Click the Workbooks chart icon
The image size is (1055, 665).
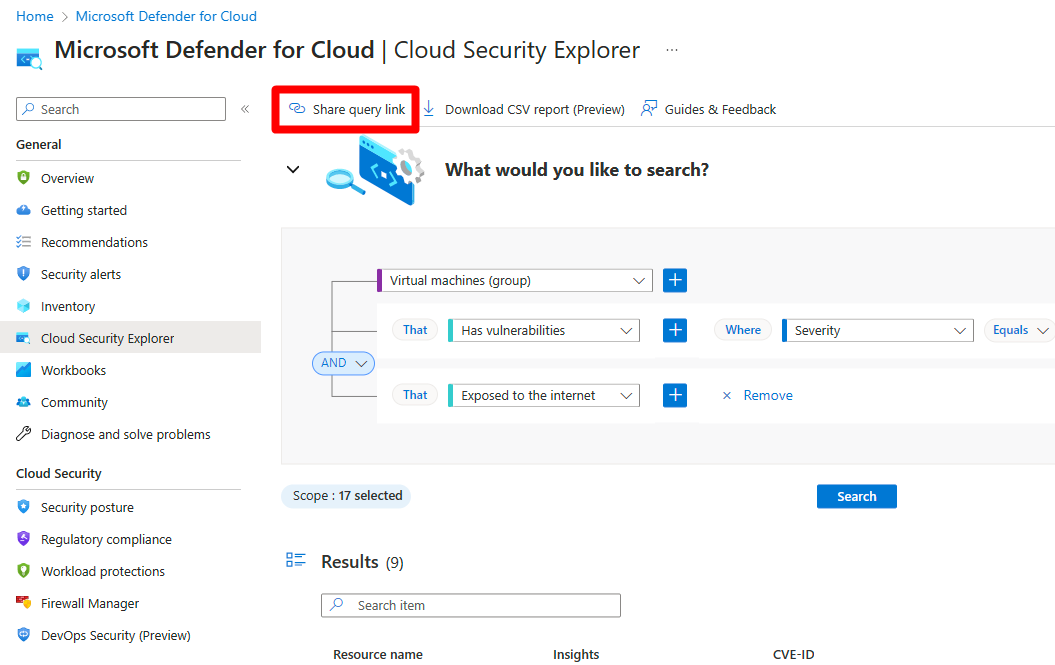tap(24, 370)
